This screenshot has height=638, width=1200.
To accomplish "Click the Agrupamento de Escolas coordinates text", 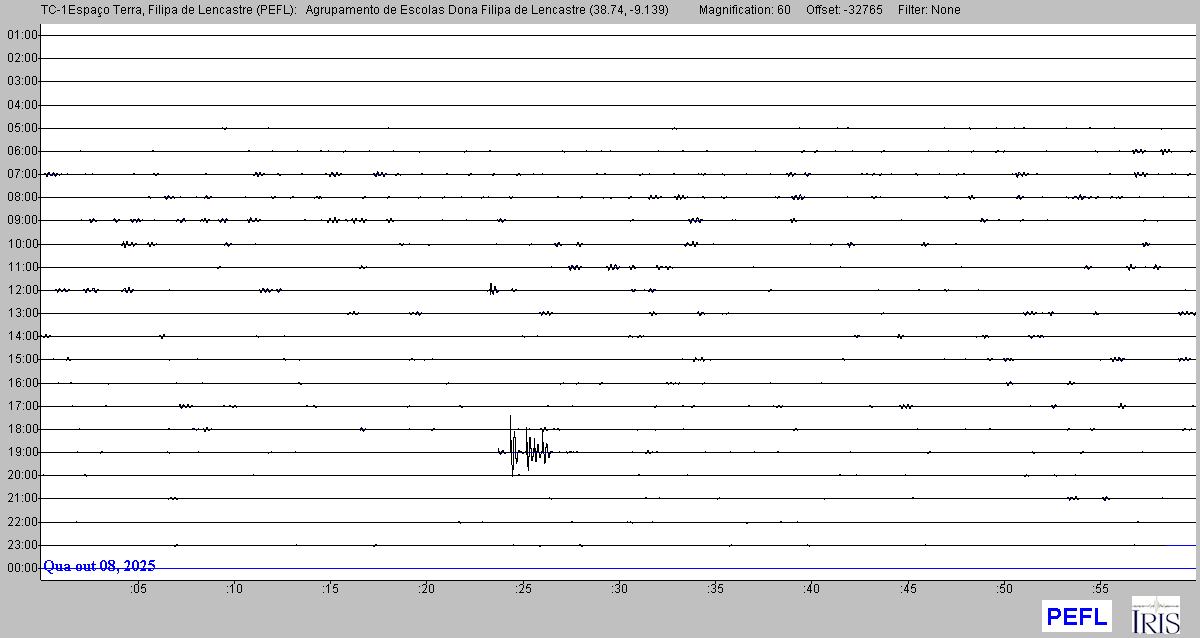I will [x=486, y=10].
